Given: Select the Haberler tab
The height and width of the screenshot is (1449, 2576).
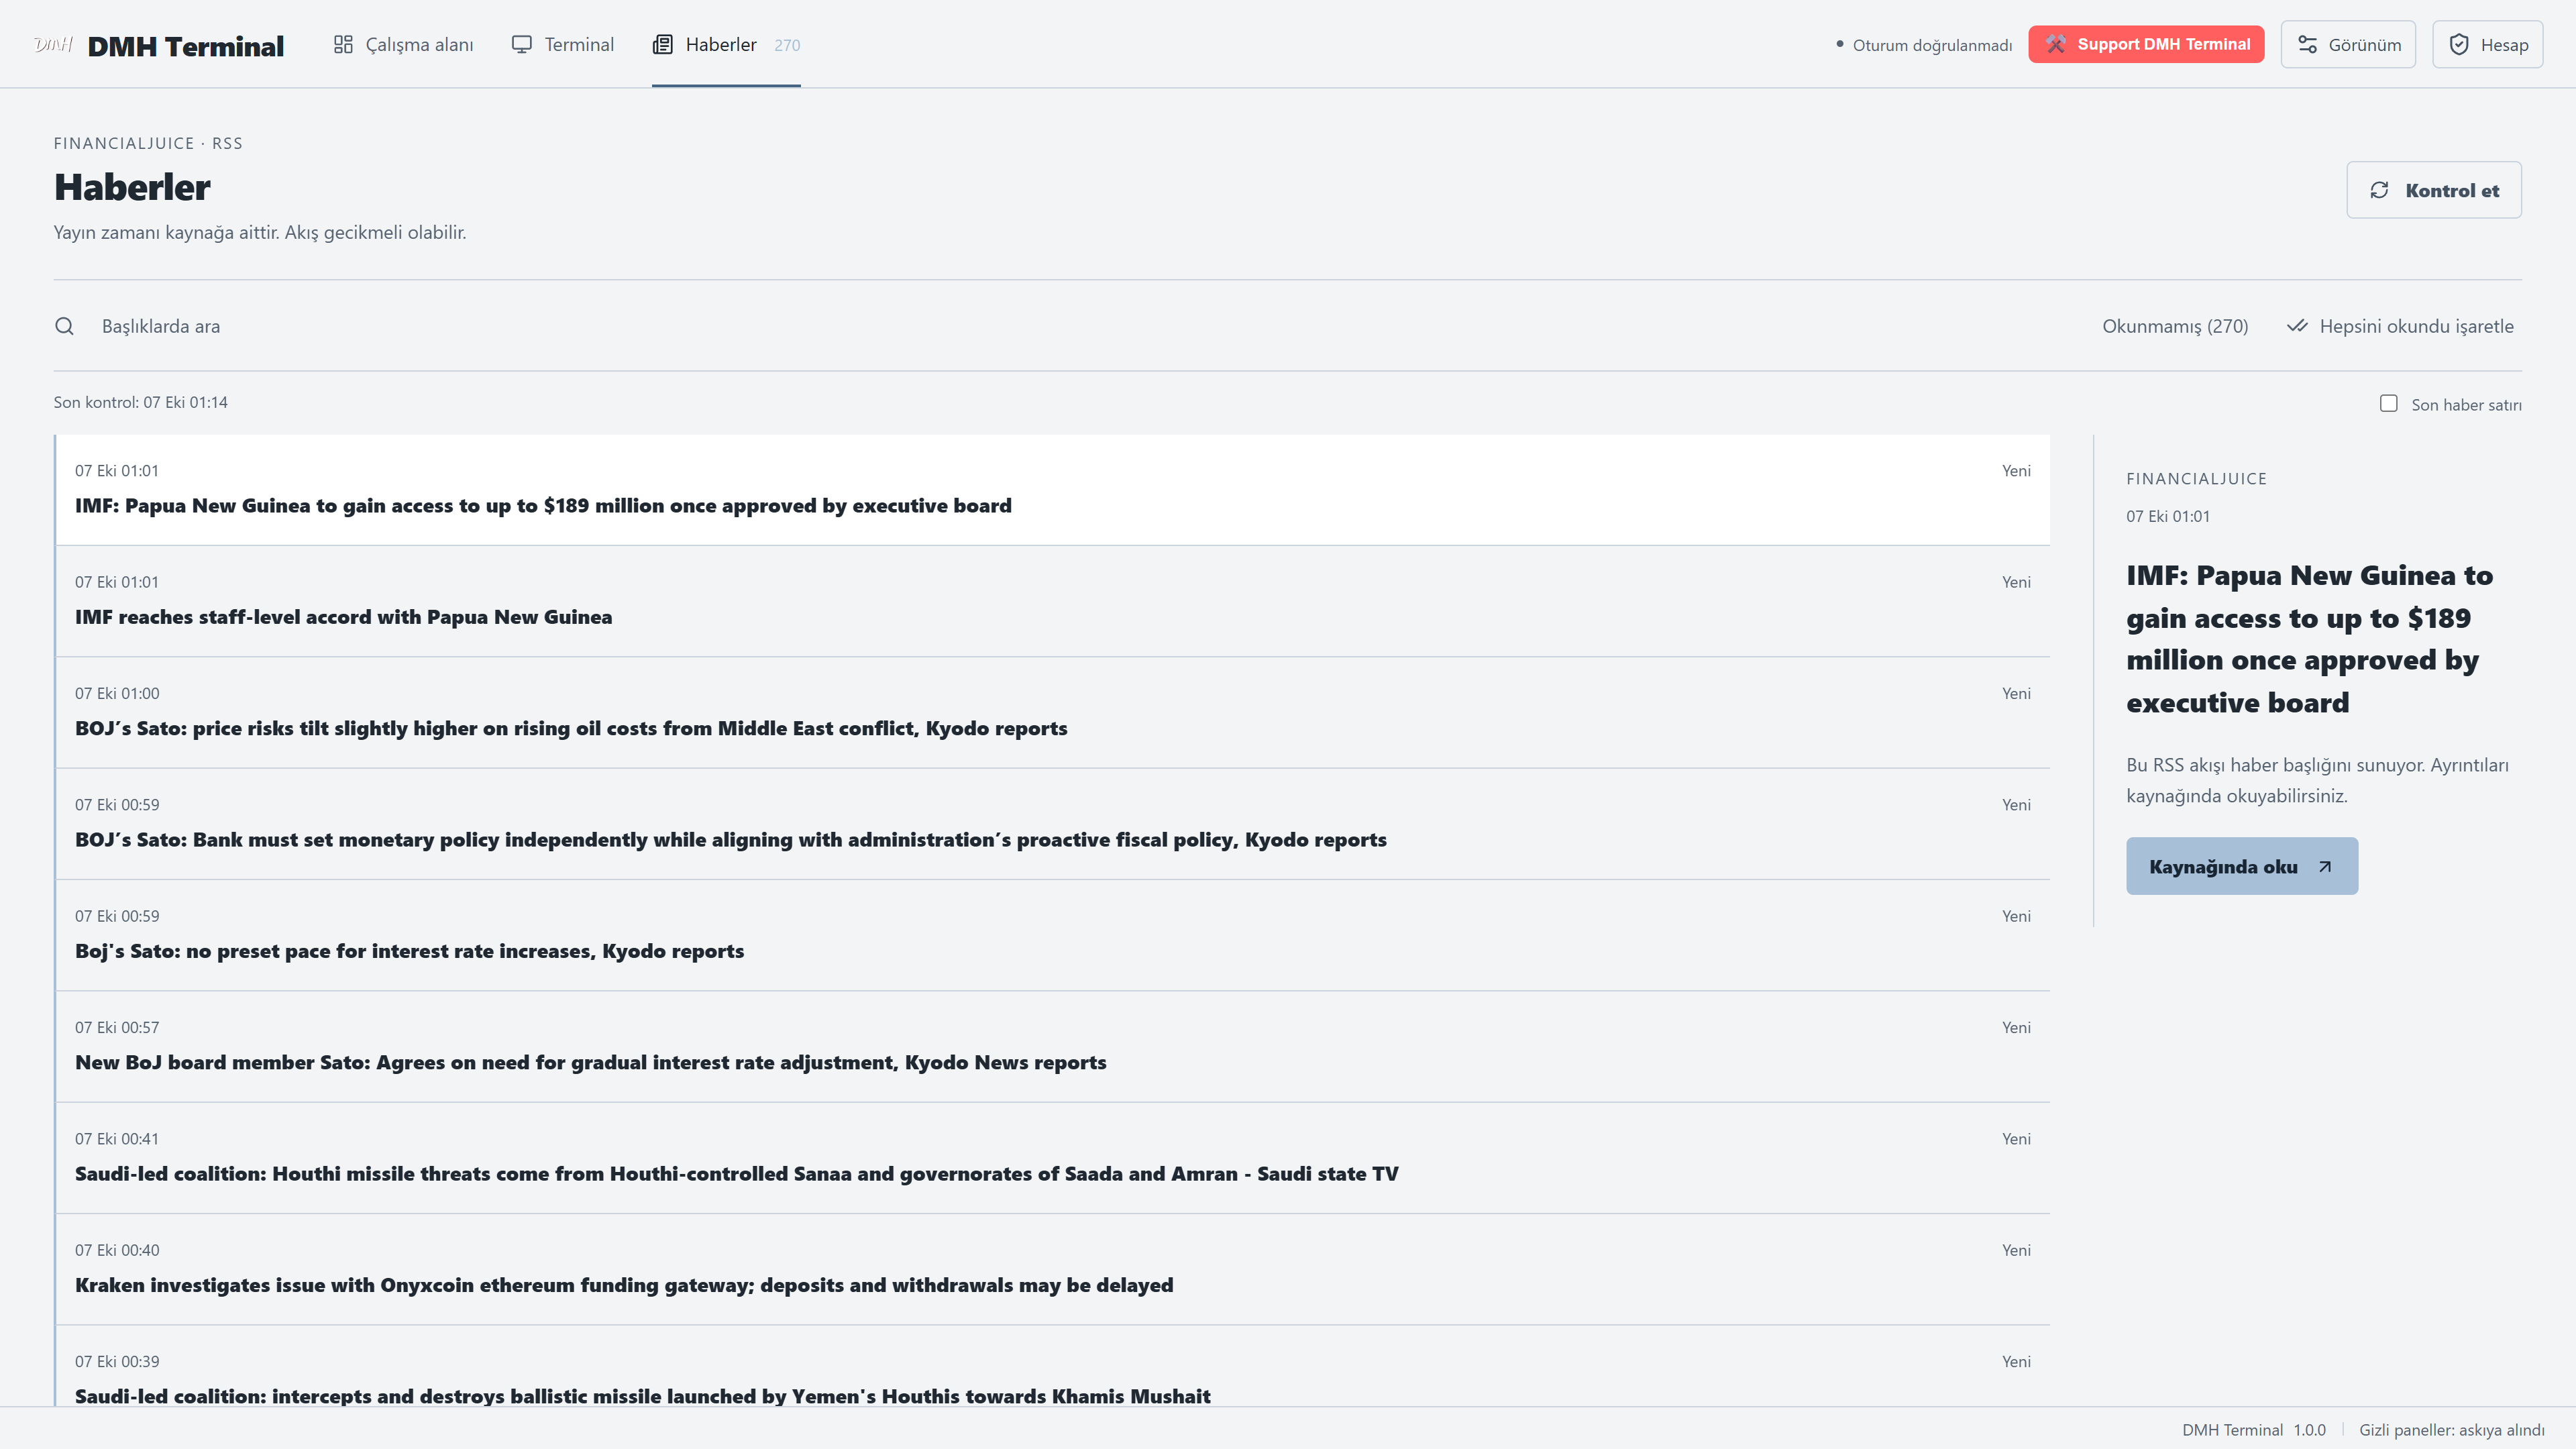Looking at the screenshot, I should (x=726, y=44).
